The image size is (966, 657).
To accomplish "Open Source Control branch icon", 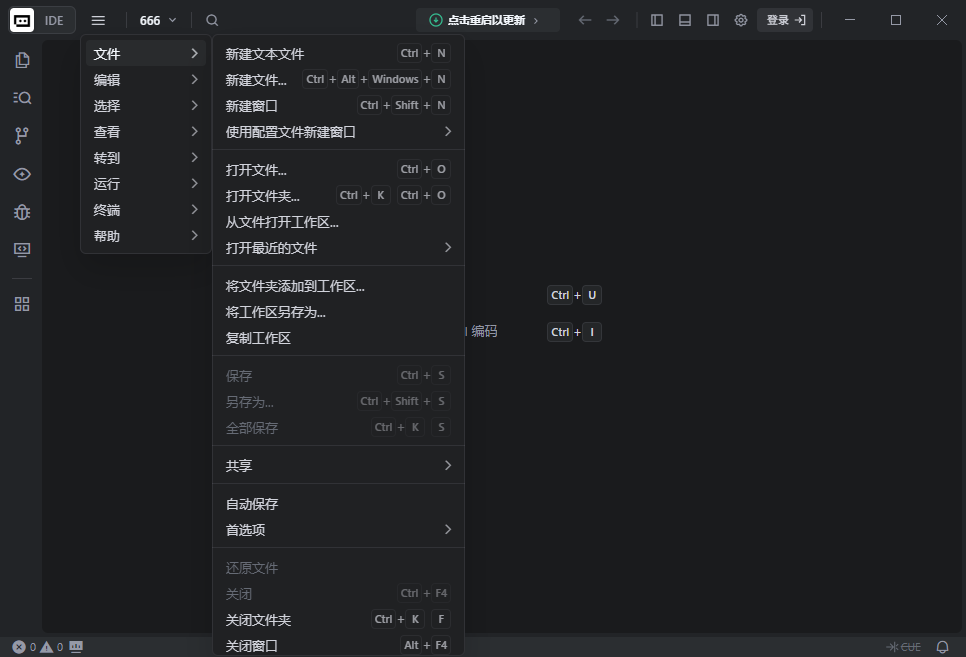I will coord(22,136).
